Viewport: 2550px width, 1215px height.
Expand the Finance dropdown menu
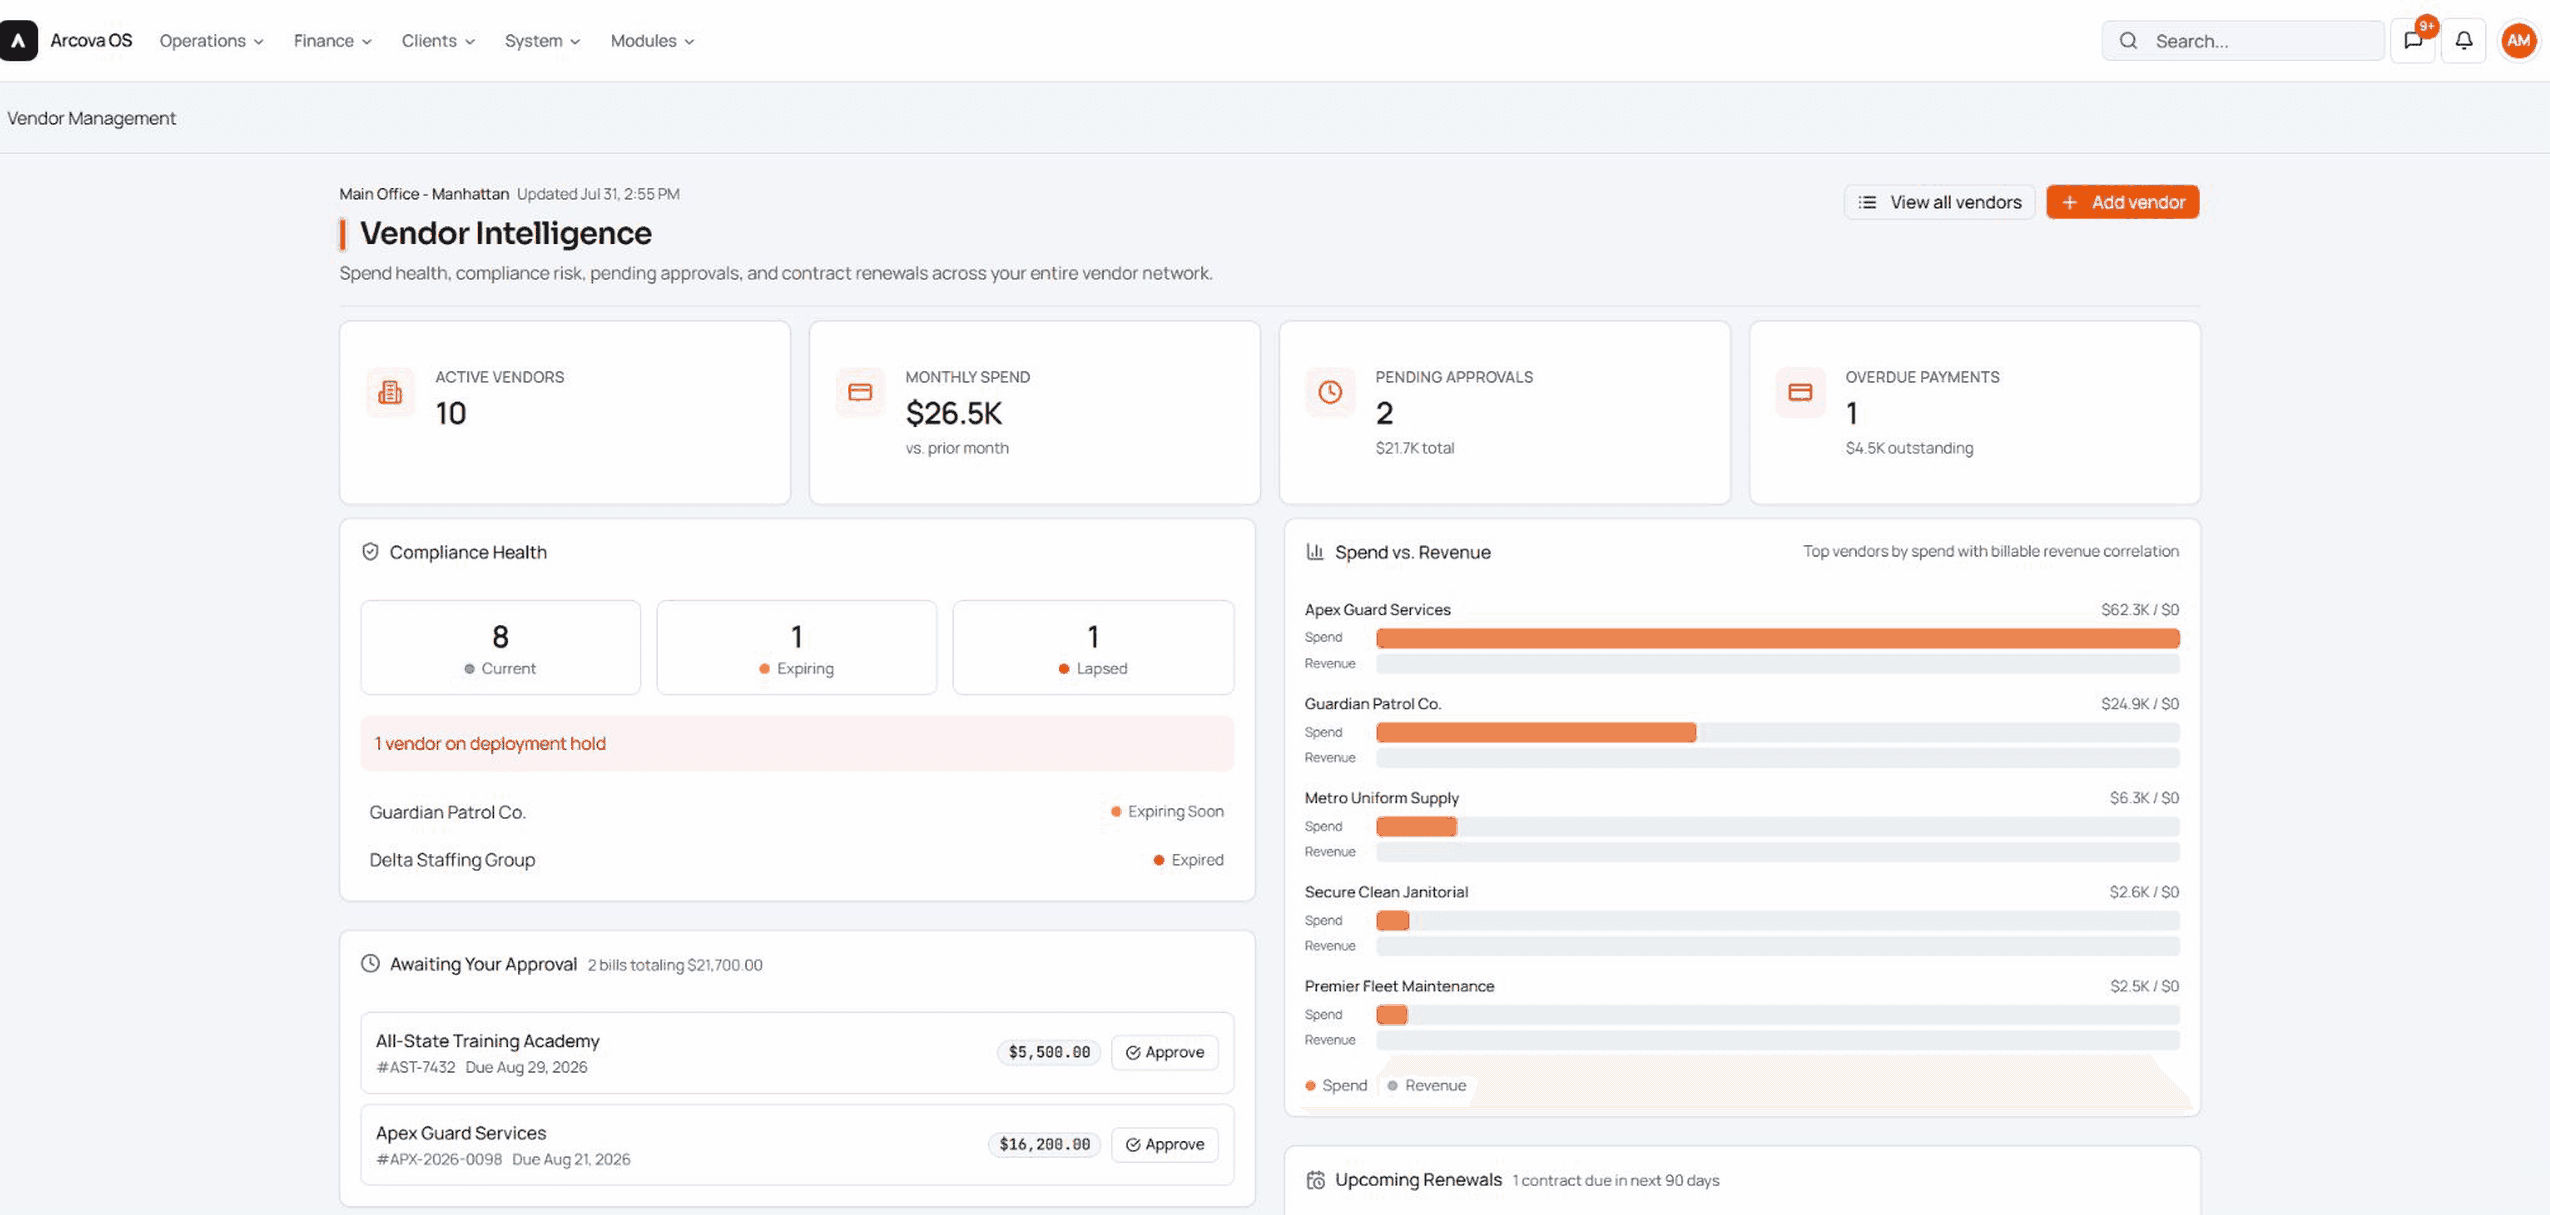[332, 40]
